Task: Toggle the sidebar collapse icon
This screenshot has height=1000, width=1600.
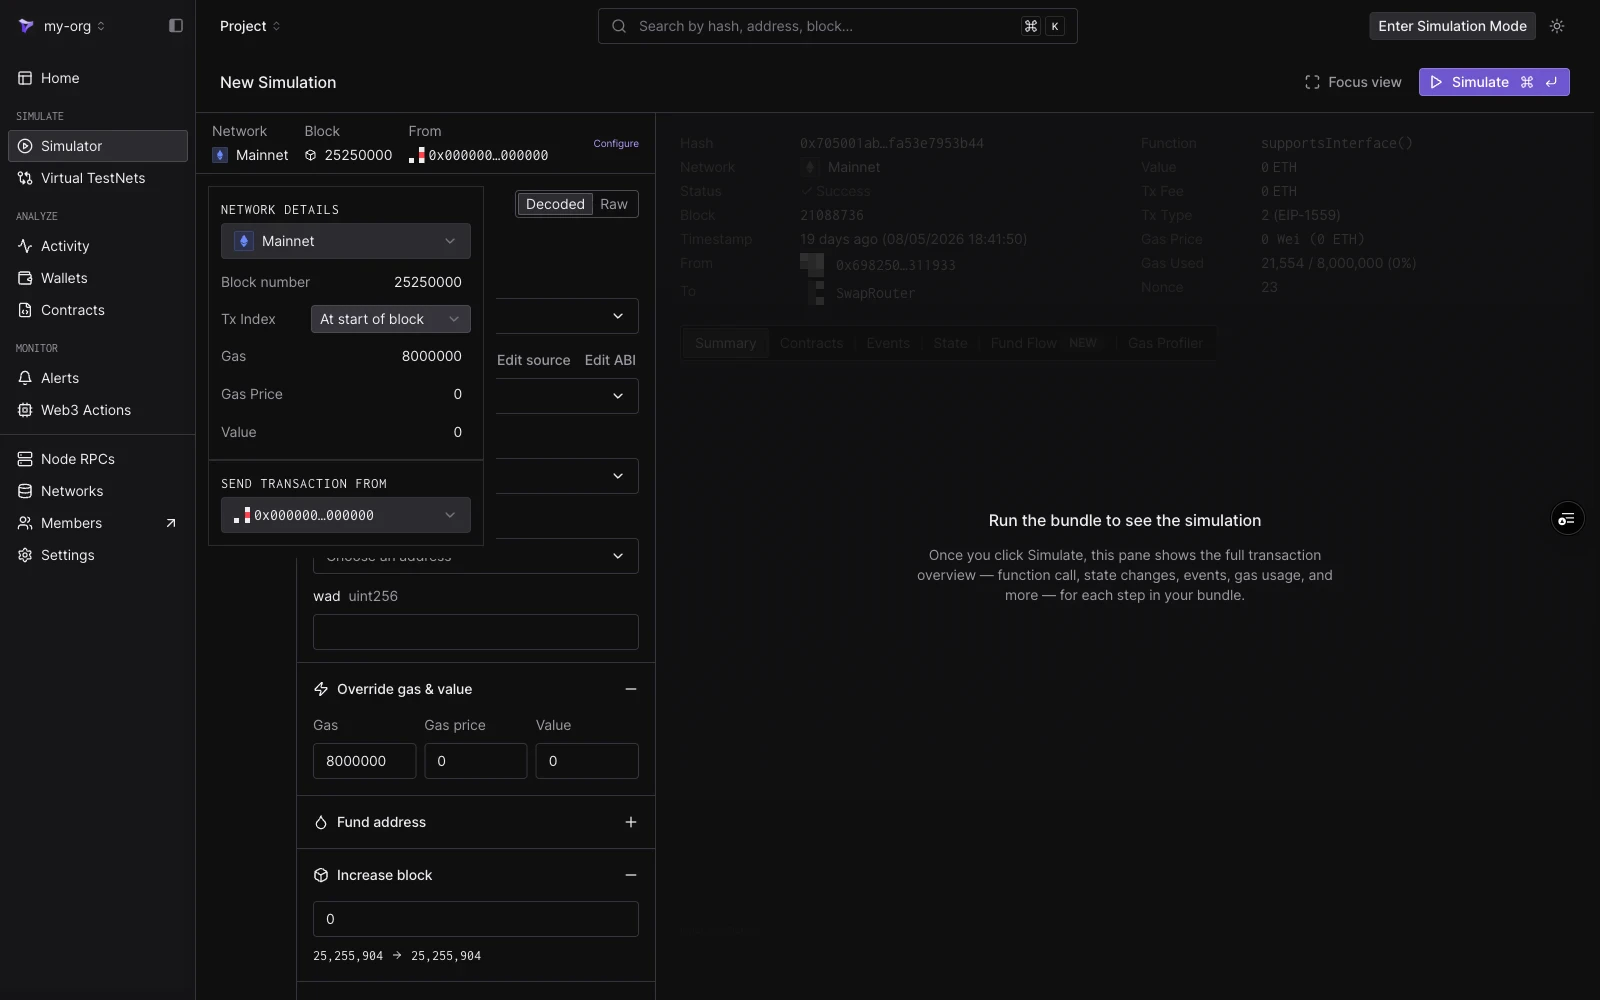Action: (x=176, y=26)
